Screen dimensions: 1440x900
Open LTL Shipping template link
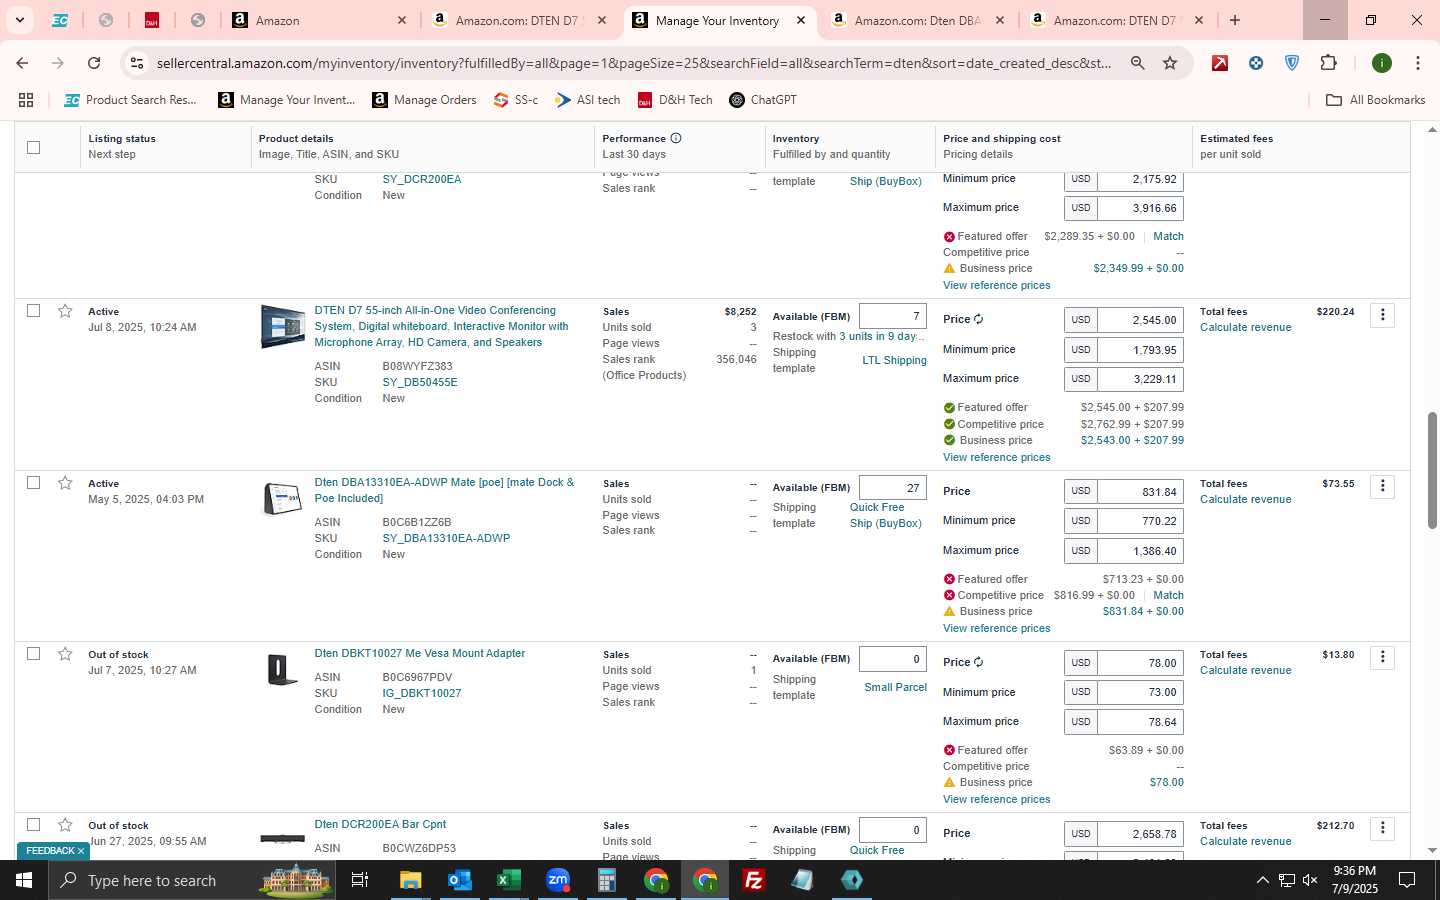point(894,360)
